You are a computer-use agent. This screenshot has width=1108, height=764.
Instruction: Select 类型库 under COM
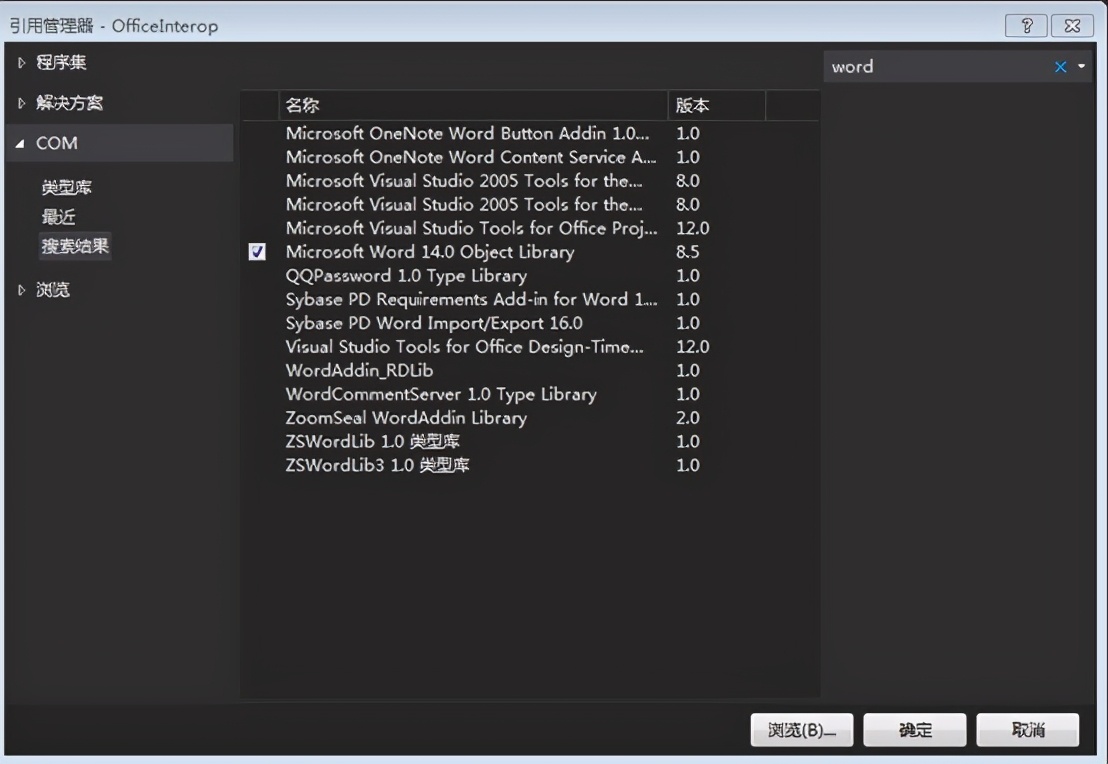[67, 187]
